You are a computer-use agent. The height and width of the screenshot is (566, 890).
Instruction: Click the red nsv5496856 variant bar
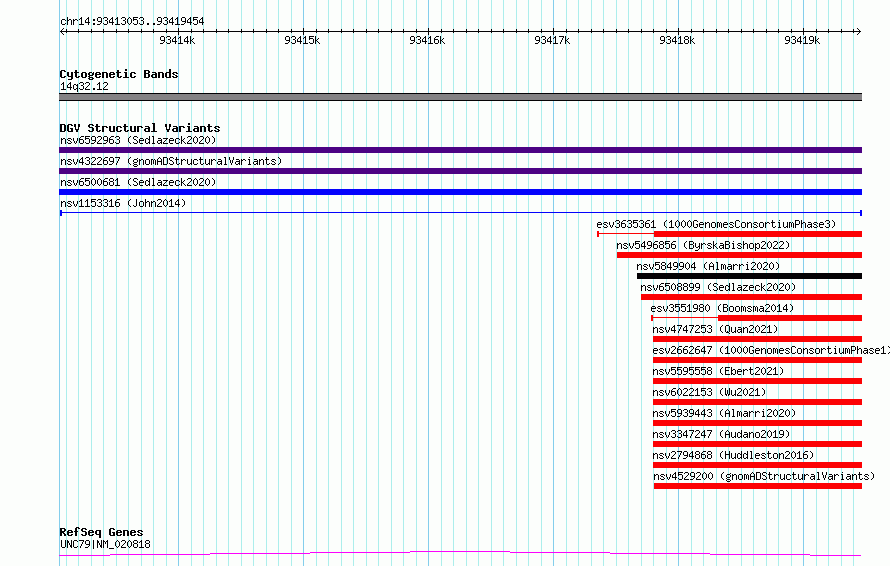740,255
